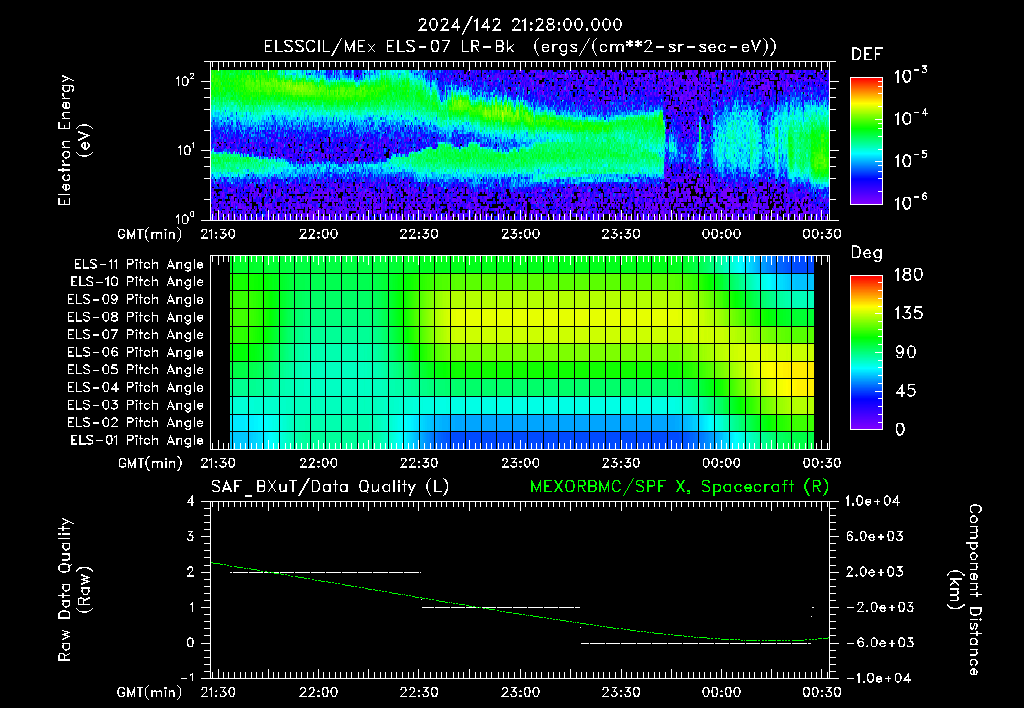Click the DEF legend label
The height and width of the screenshot is (708, 1024).
click(x=867, y=54)
